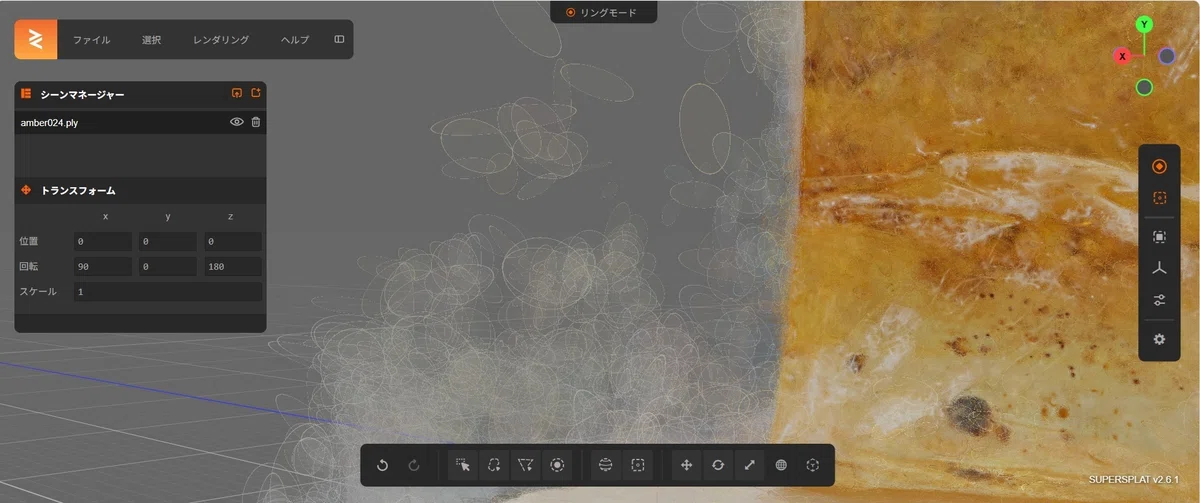
Task: Delete amber024.ply with the trash icon
Action: (256, 122)
